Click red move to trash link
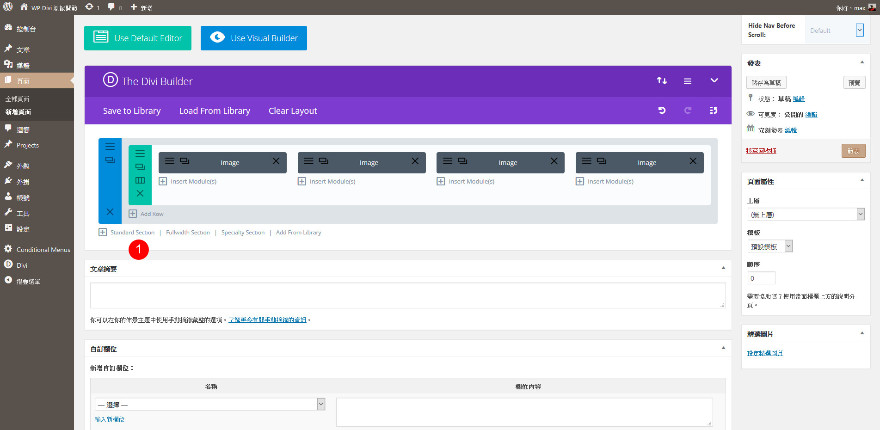 click(x=762, y=151)
